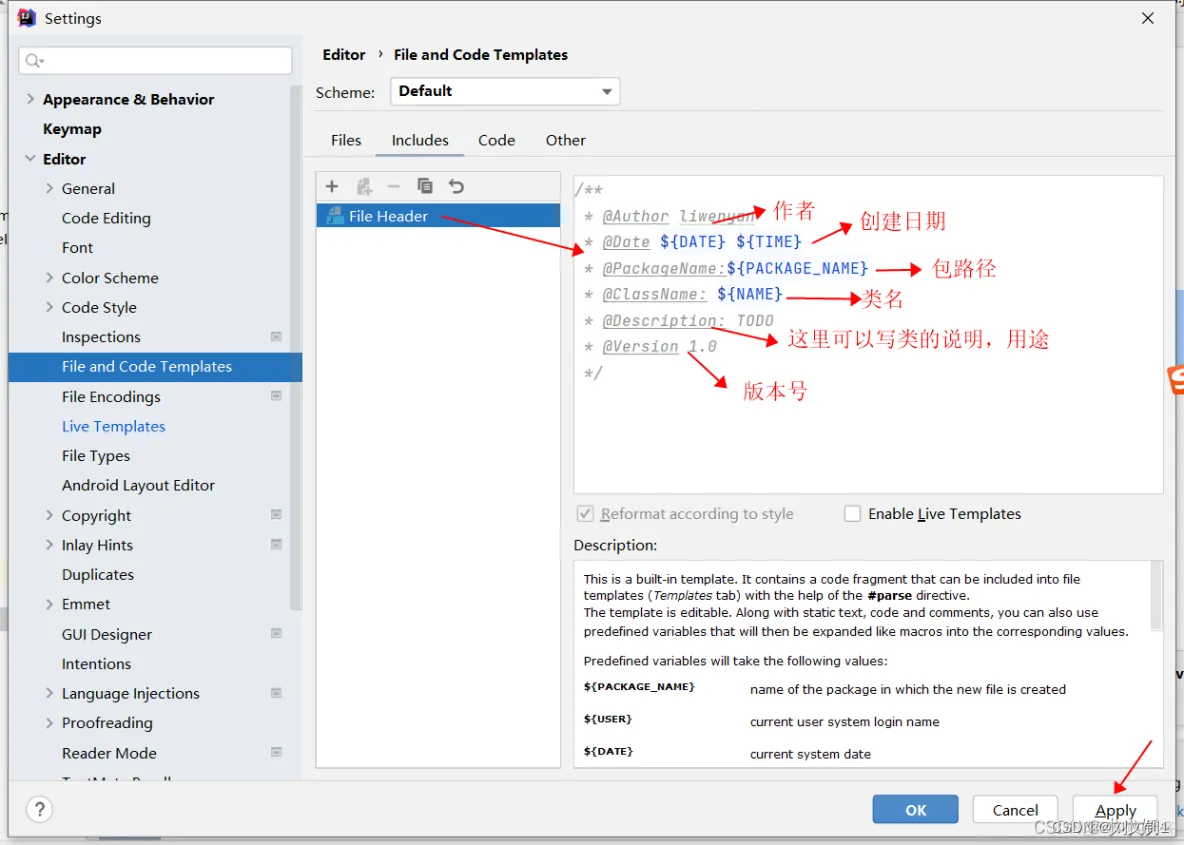Expand the Color Scheme node
This screenshot has height=845, width=1184.
click(x=49, y=277)
